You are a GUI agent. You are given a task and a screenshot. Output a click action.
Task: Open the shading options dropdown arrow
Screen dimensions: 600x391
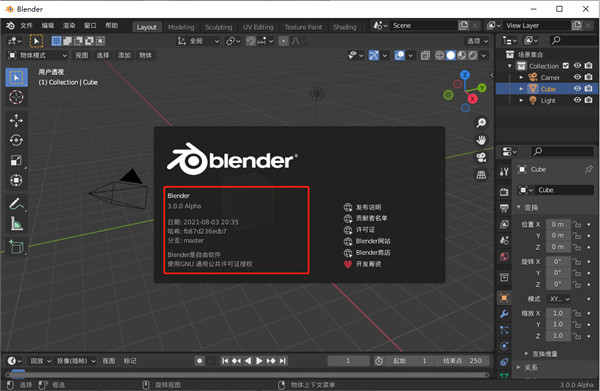(x=484, y=55)
